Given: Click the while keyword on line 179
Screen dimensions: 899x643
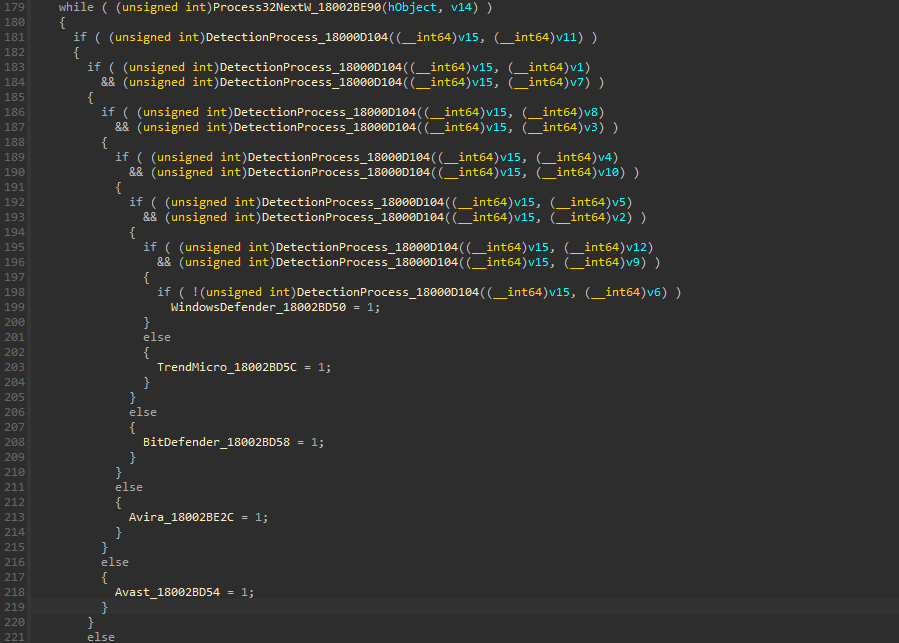Looking at the screenshot, I should [x=76, y=7].
